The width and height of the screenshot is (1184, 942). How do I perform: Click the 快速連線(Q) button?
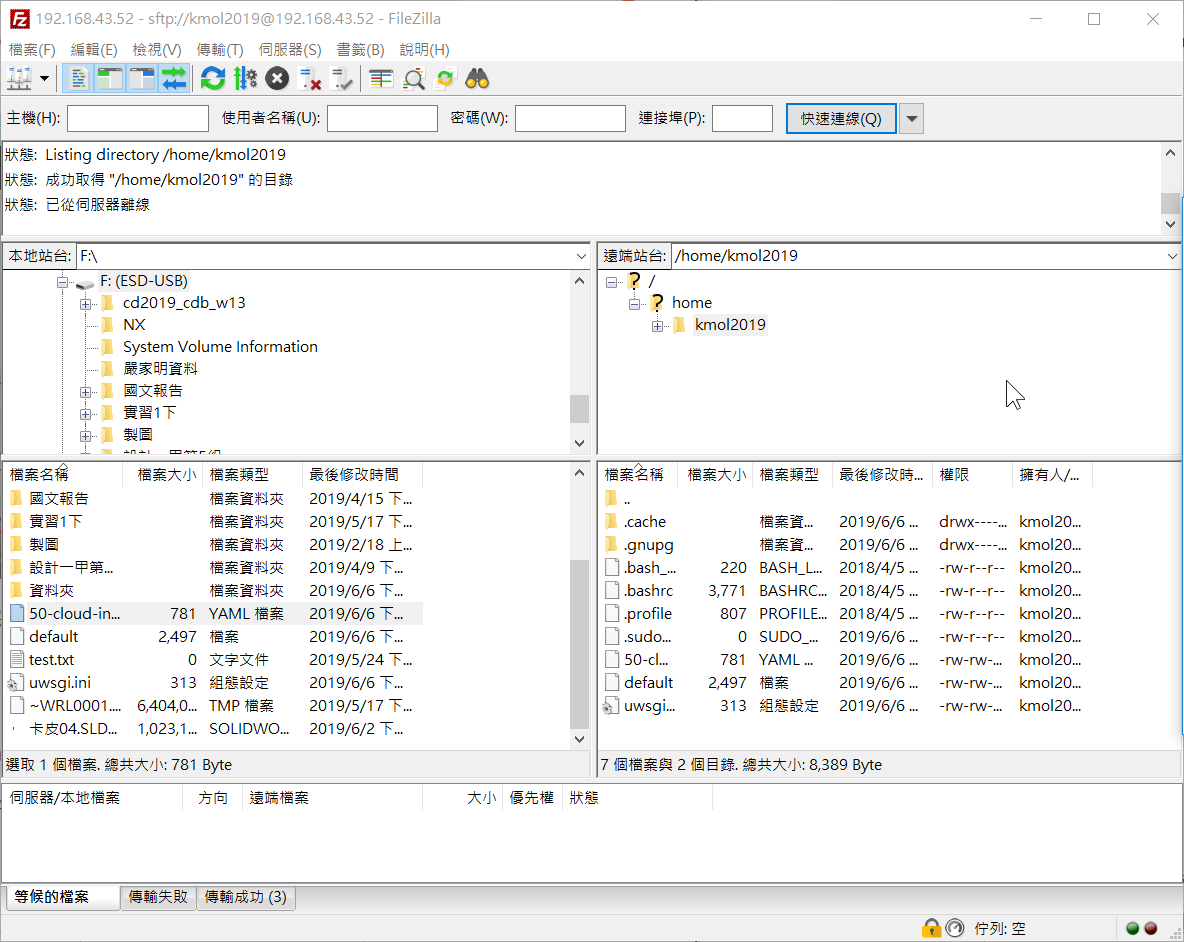point(841,119)
